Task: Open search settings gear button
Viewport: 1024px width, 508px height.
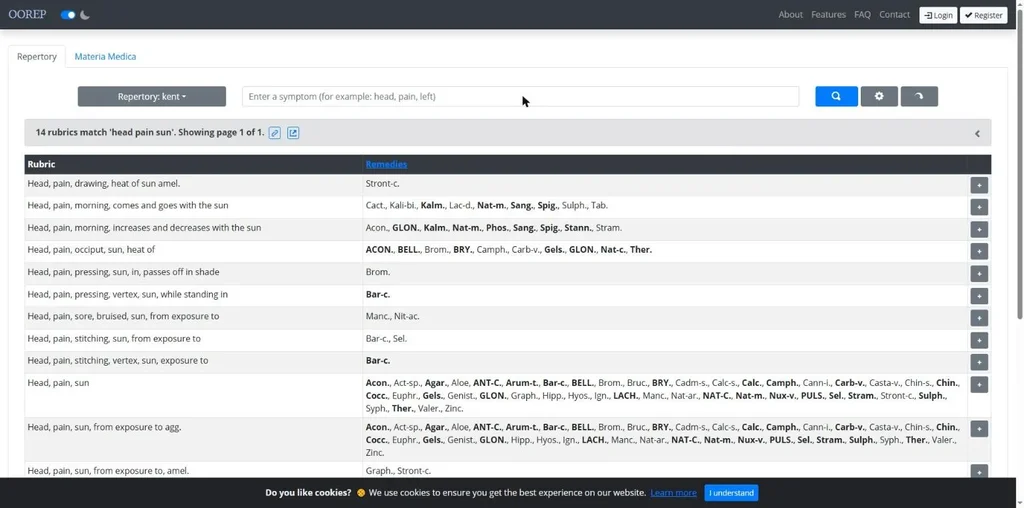Action: click(879, 97)
